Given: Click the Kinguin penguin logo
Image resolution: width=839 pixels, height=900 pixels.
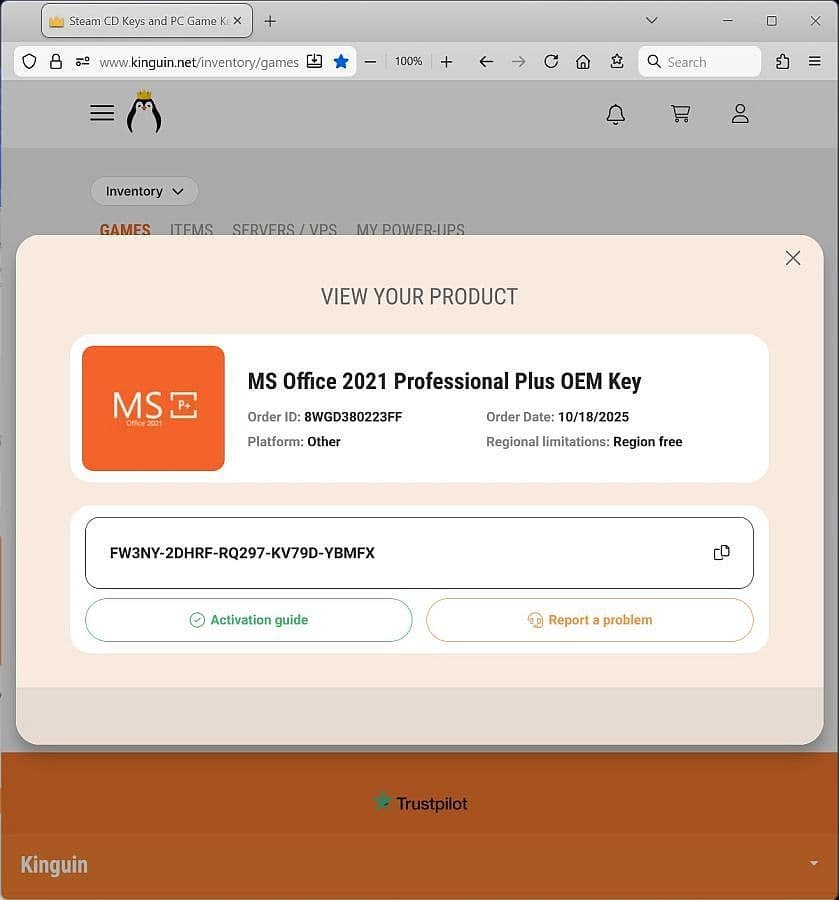Looking at the screenshot, I should (x=144, y=113).
